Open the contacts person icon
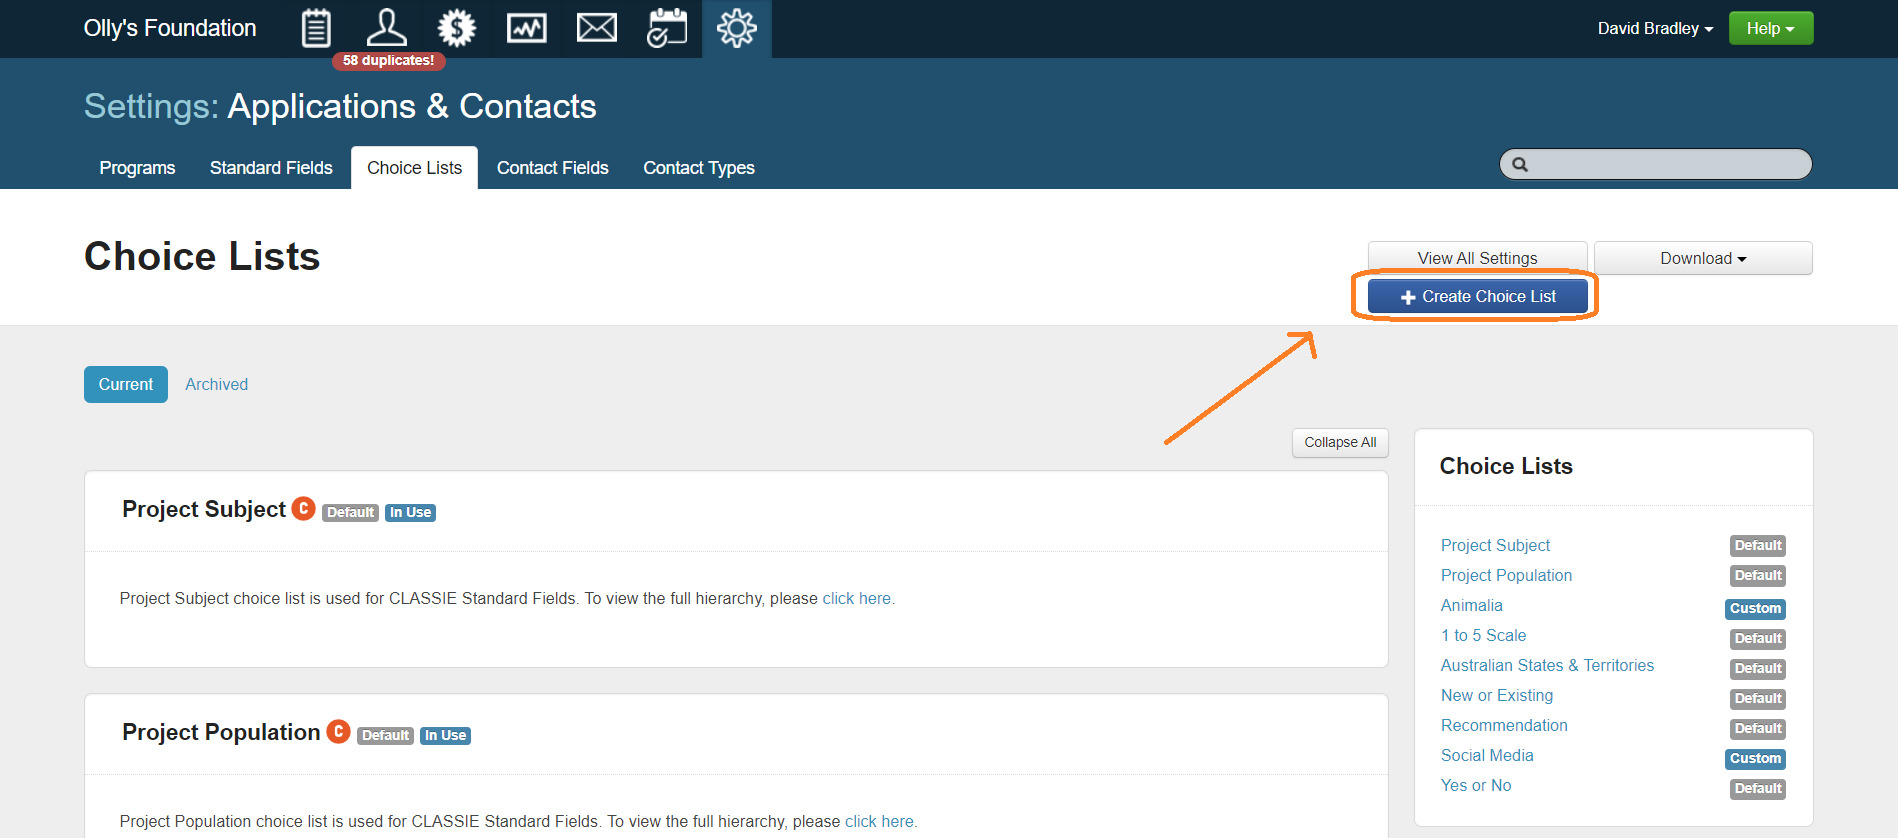Viewport: 1898px width, 838px height. [386, 28]
